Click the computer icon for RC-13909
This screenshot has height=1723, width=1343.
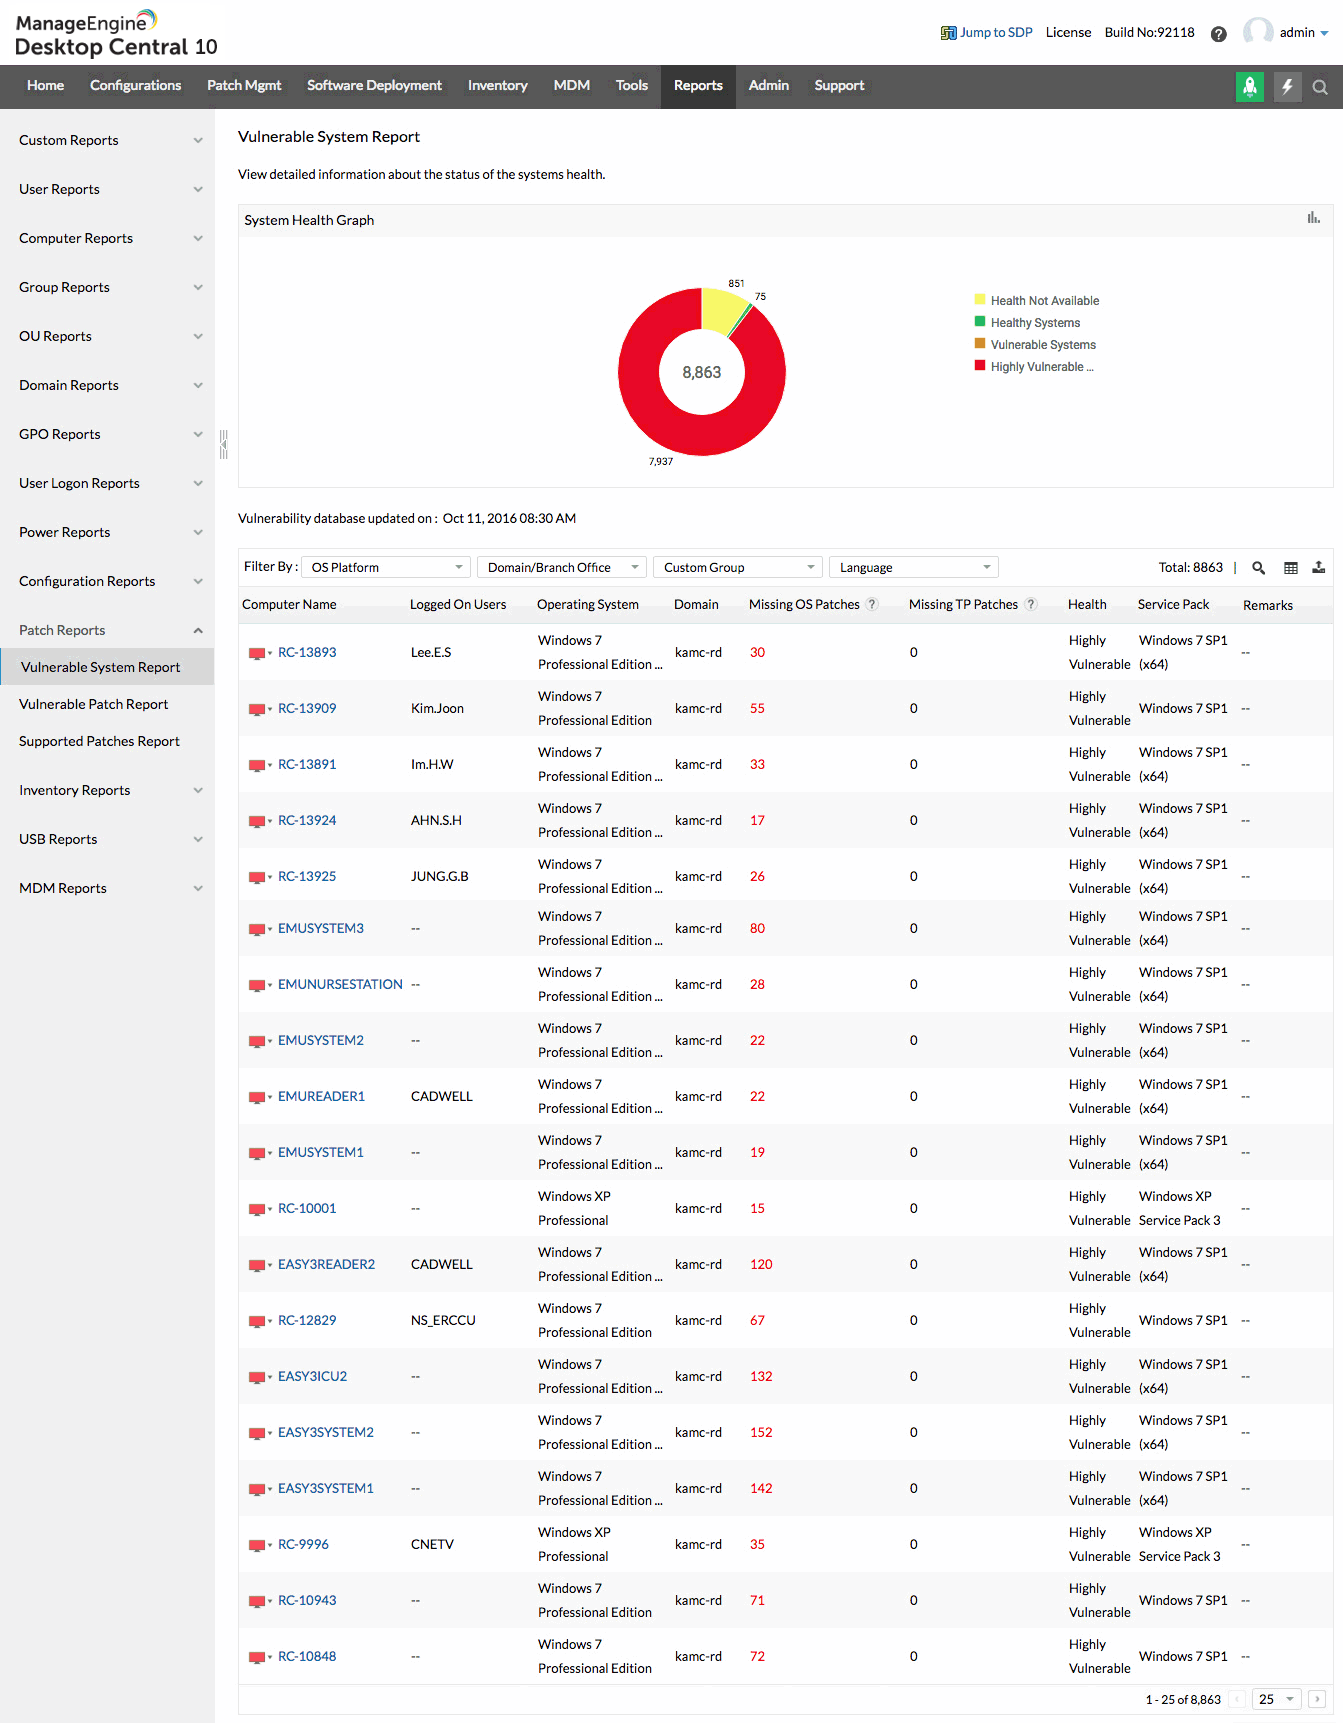pos(257,709)
